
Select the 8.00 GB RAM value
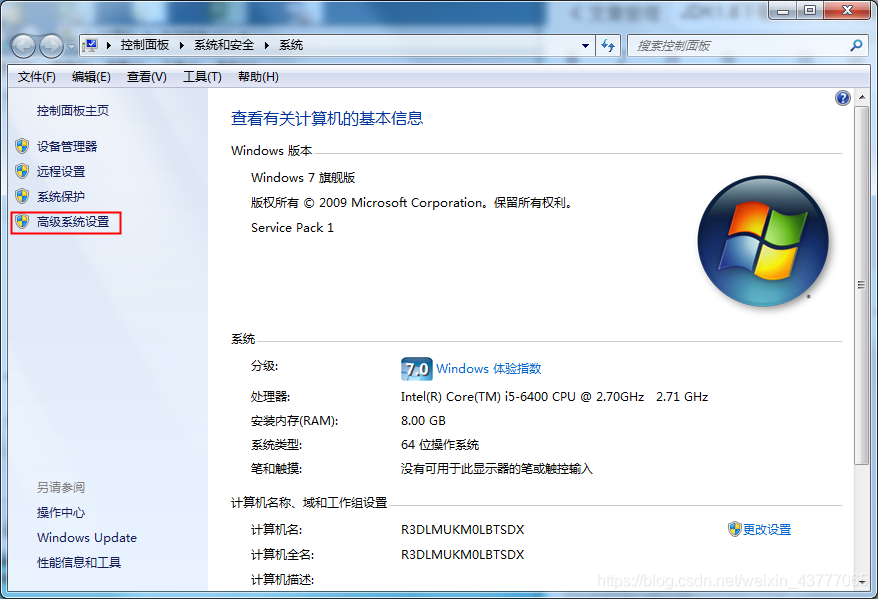(x=423, y=421)
